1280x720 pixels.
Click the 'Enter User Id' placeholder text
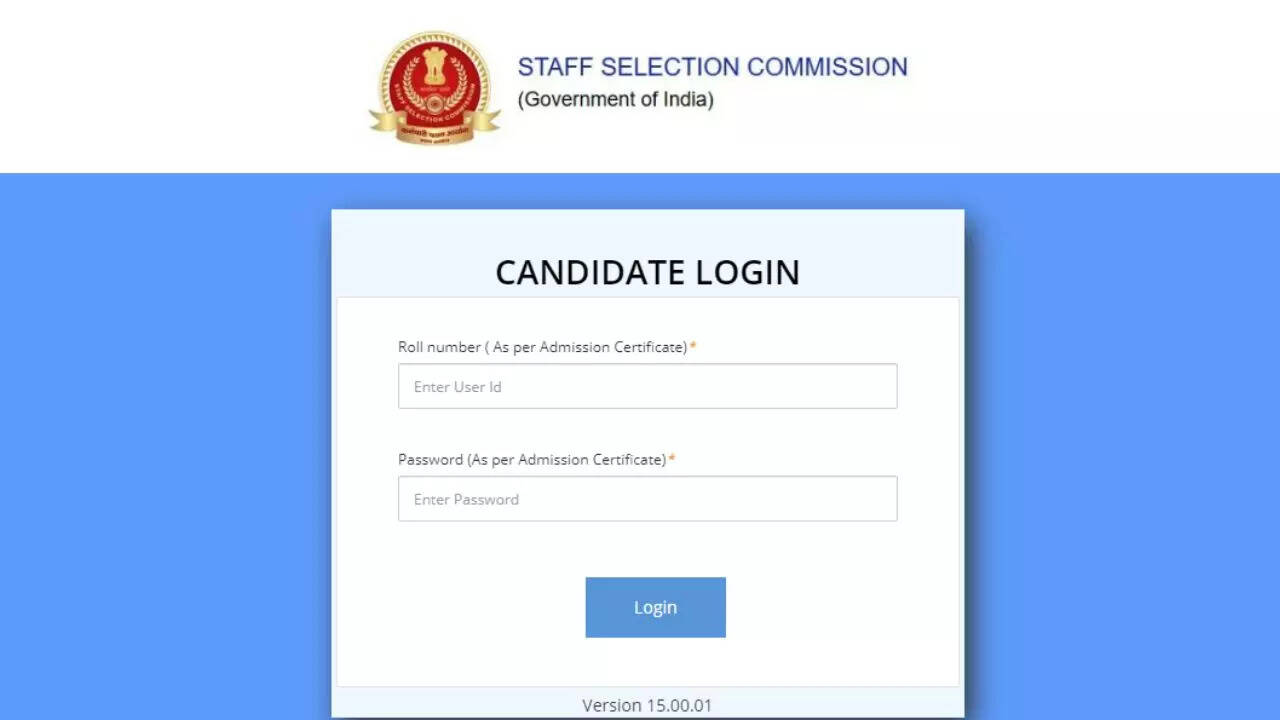pos(457,387)
